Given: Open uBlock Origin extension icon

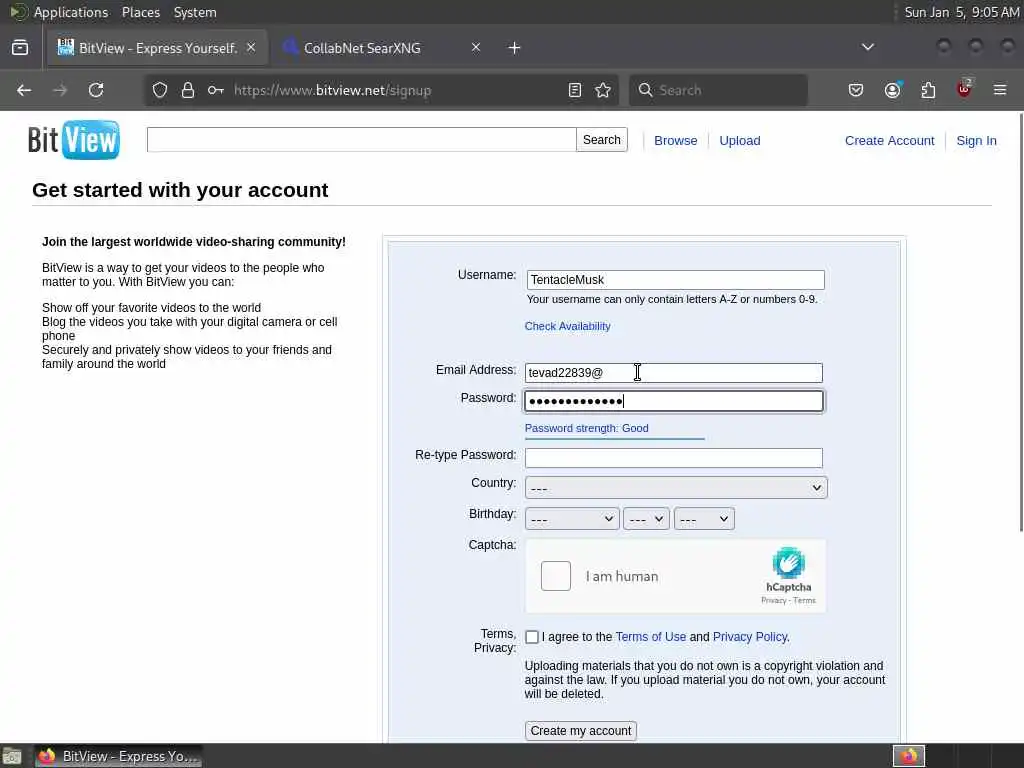Looking at the screenshot, I should pos(964,89).
